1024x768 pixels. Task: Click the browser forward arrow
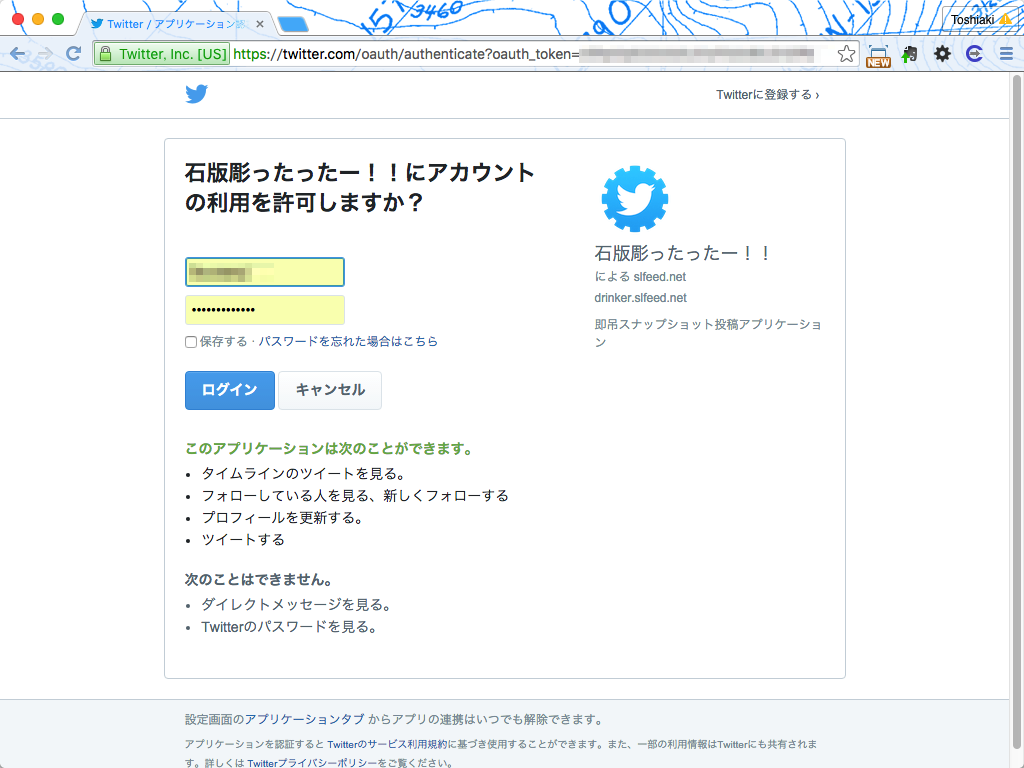(46, 54)
